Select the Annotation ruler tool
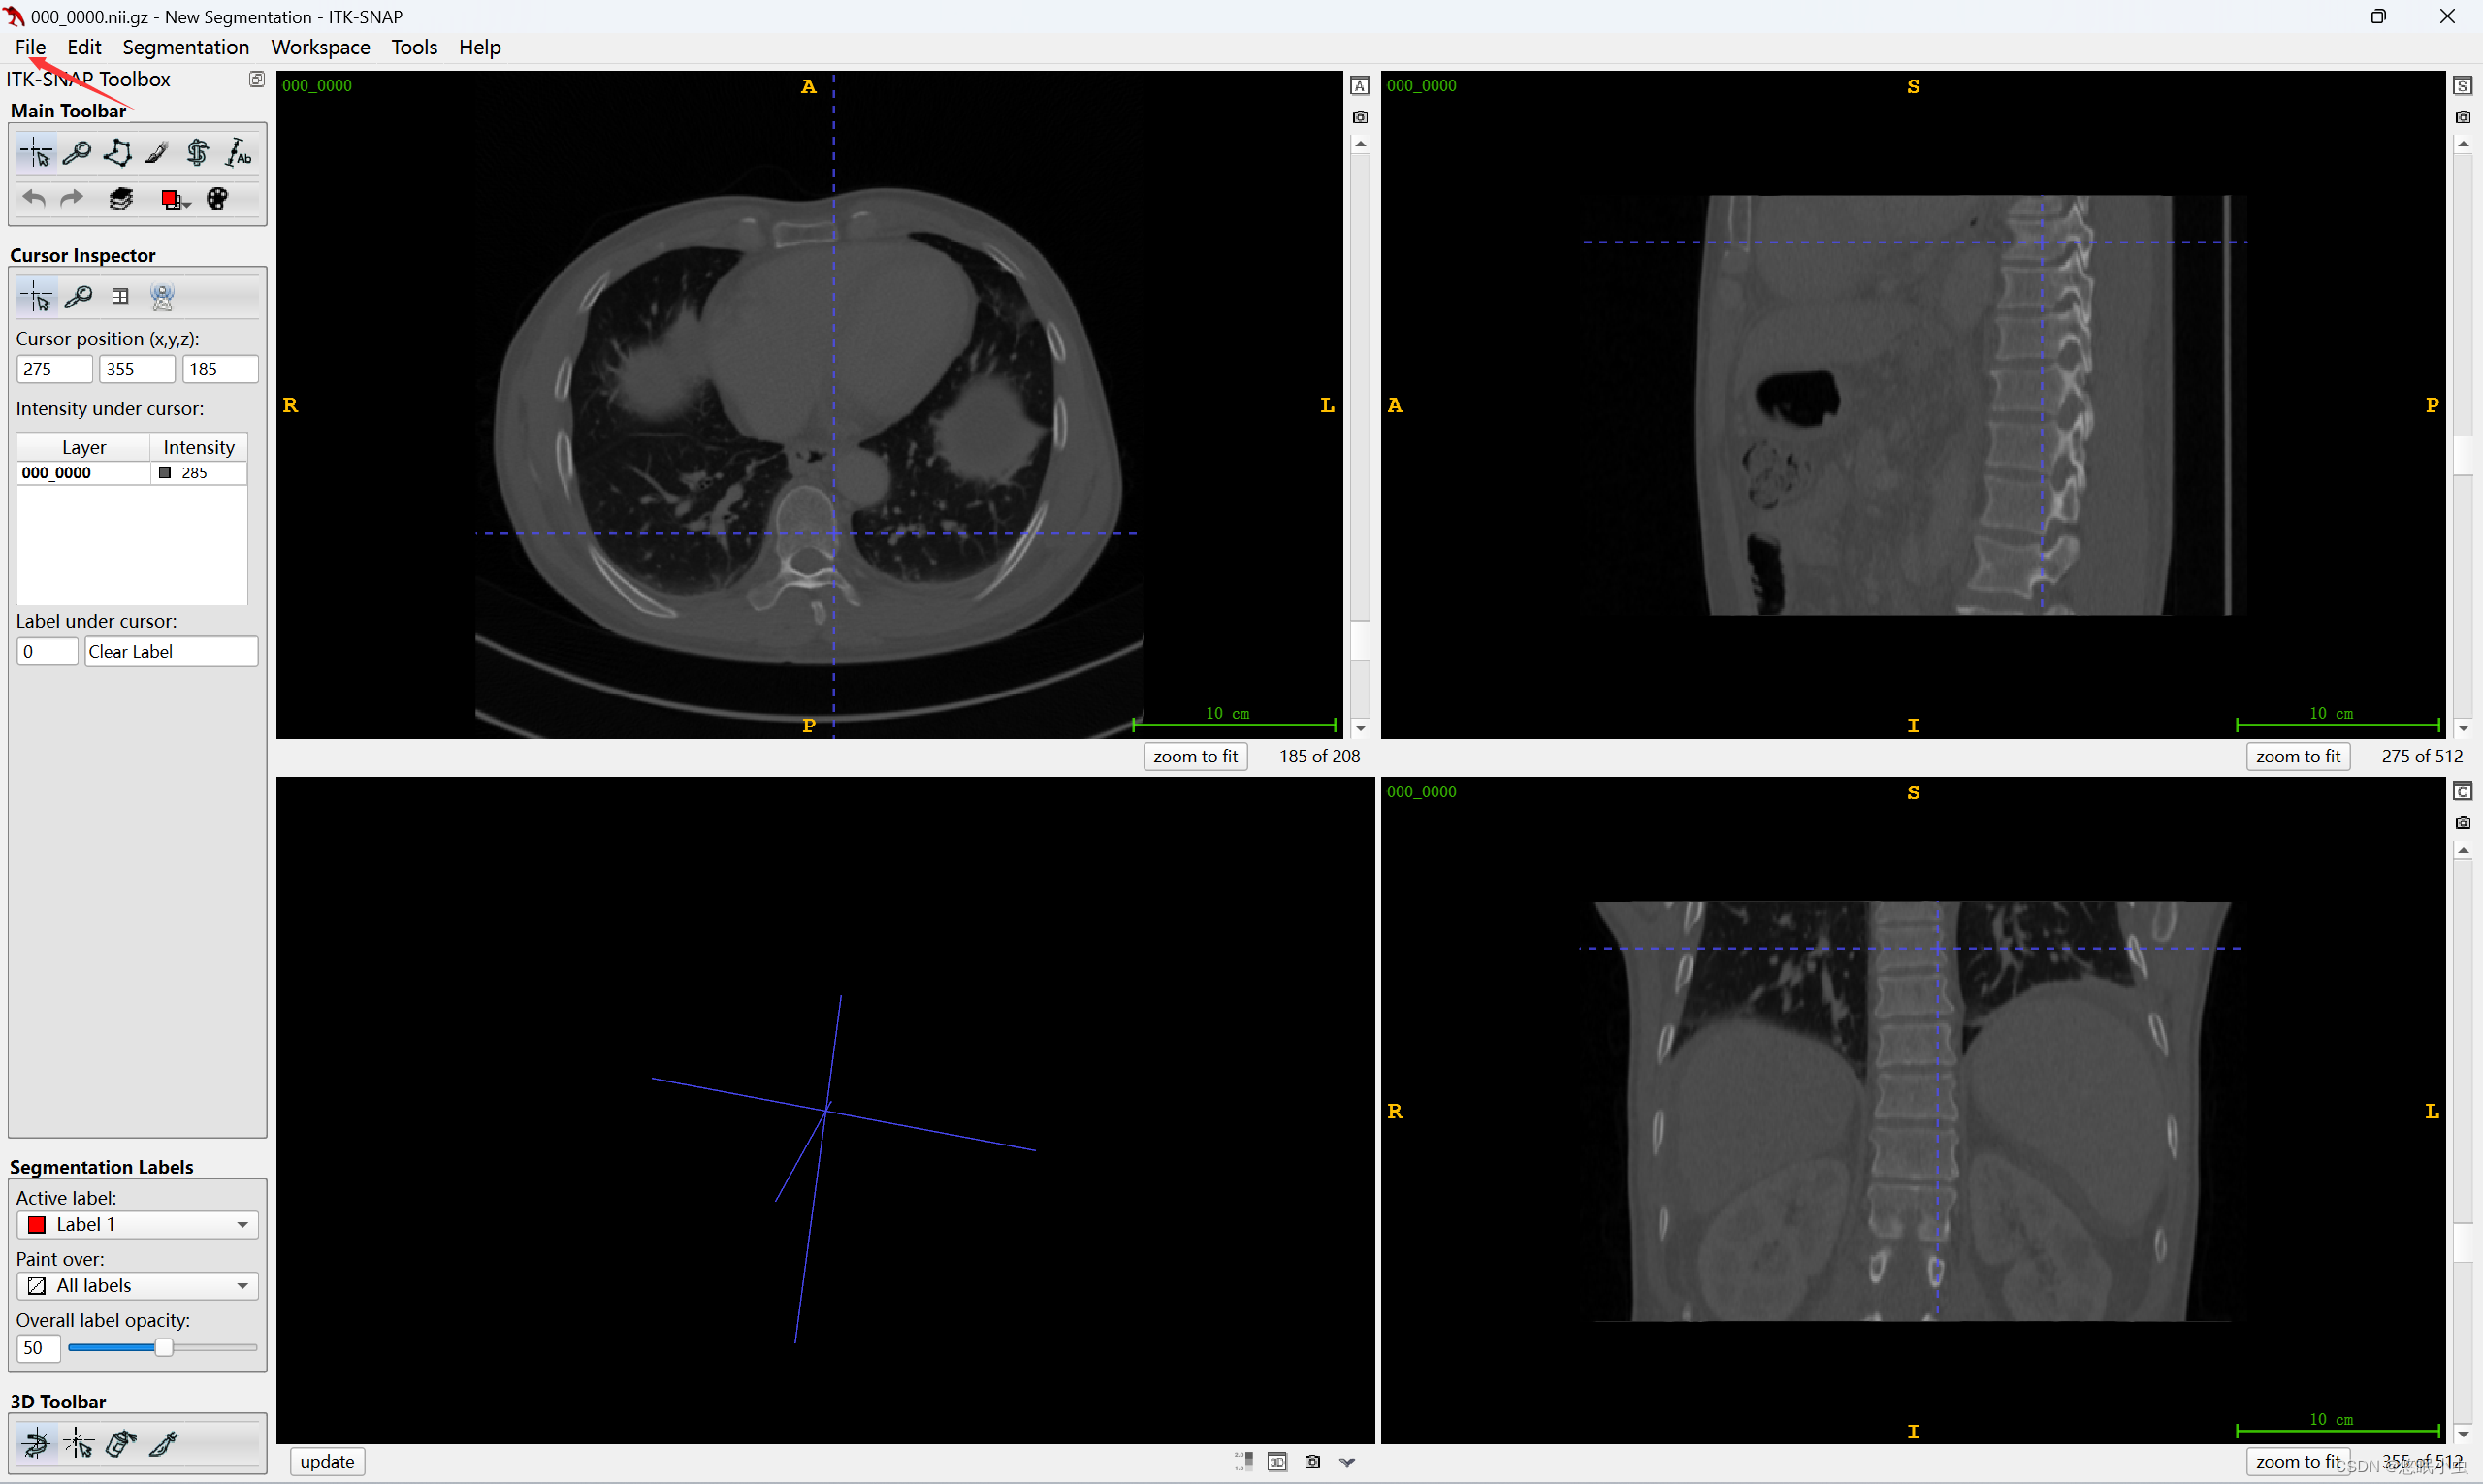The height and width of the screenshot is (1484, 2483). 238,153
